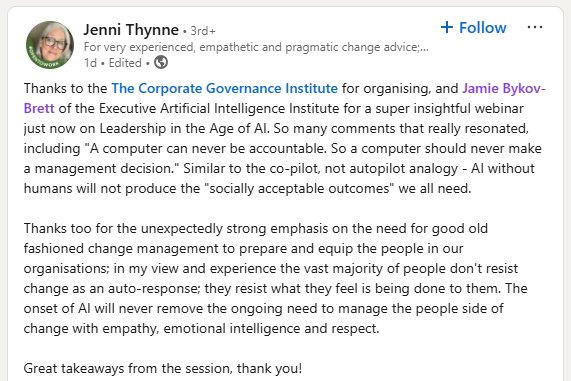Click the "1d" post timestamp
571x381 pixels.
[90, 63]
